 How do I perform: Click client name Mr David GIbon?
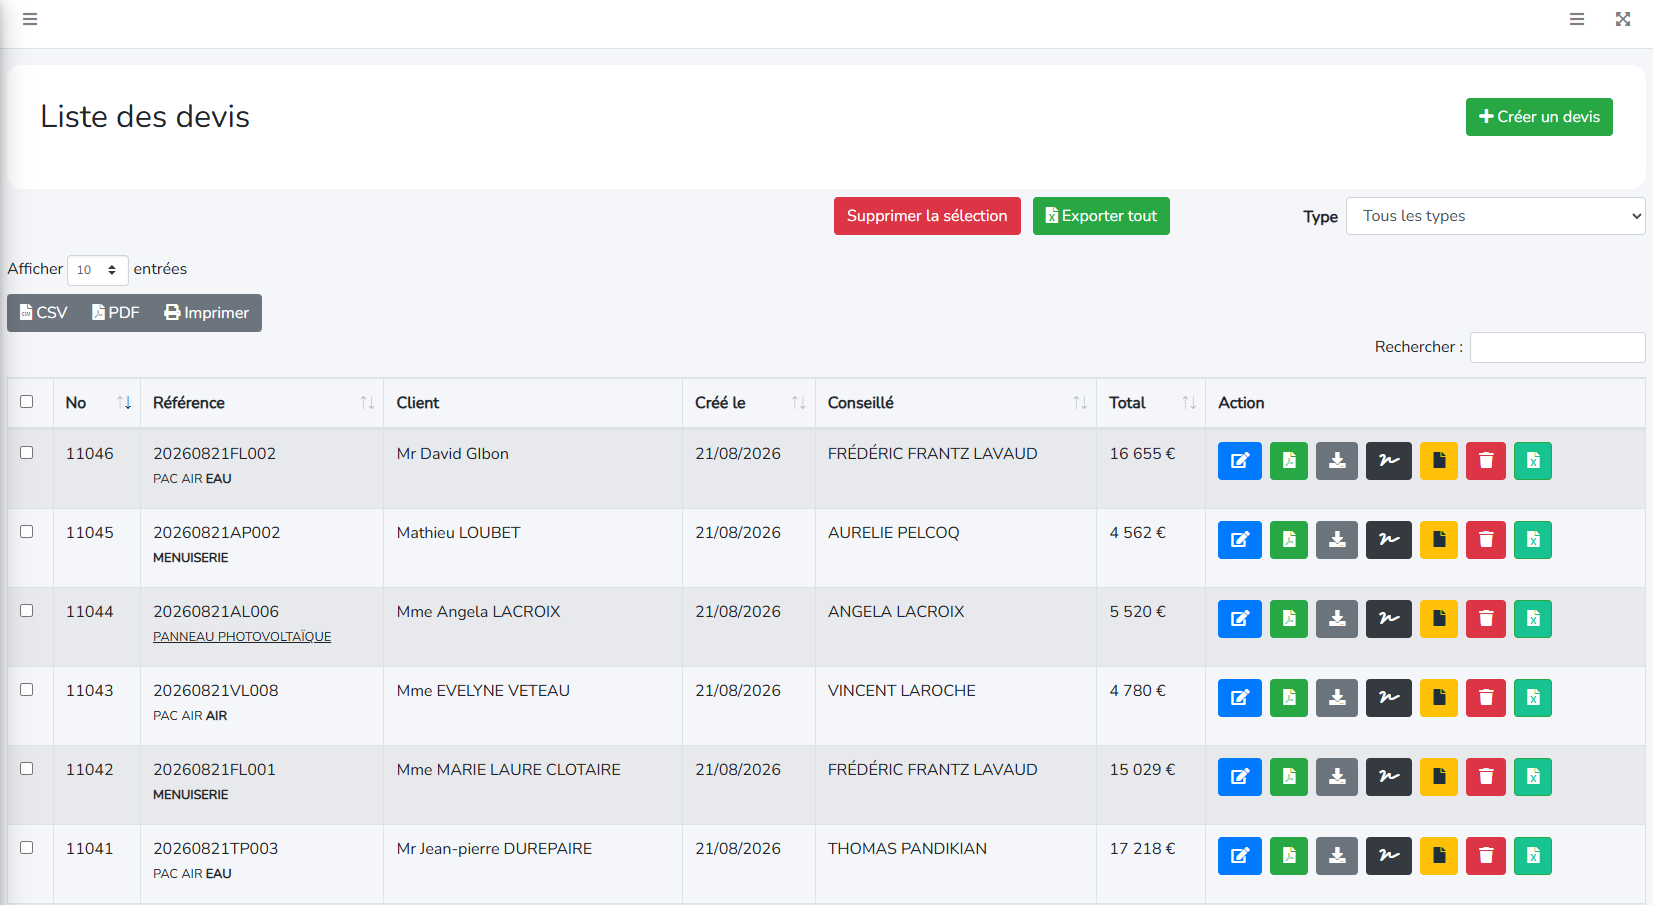(x=452, y=454)
